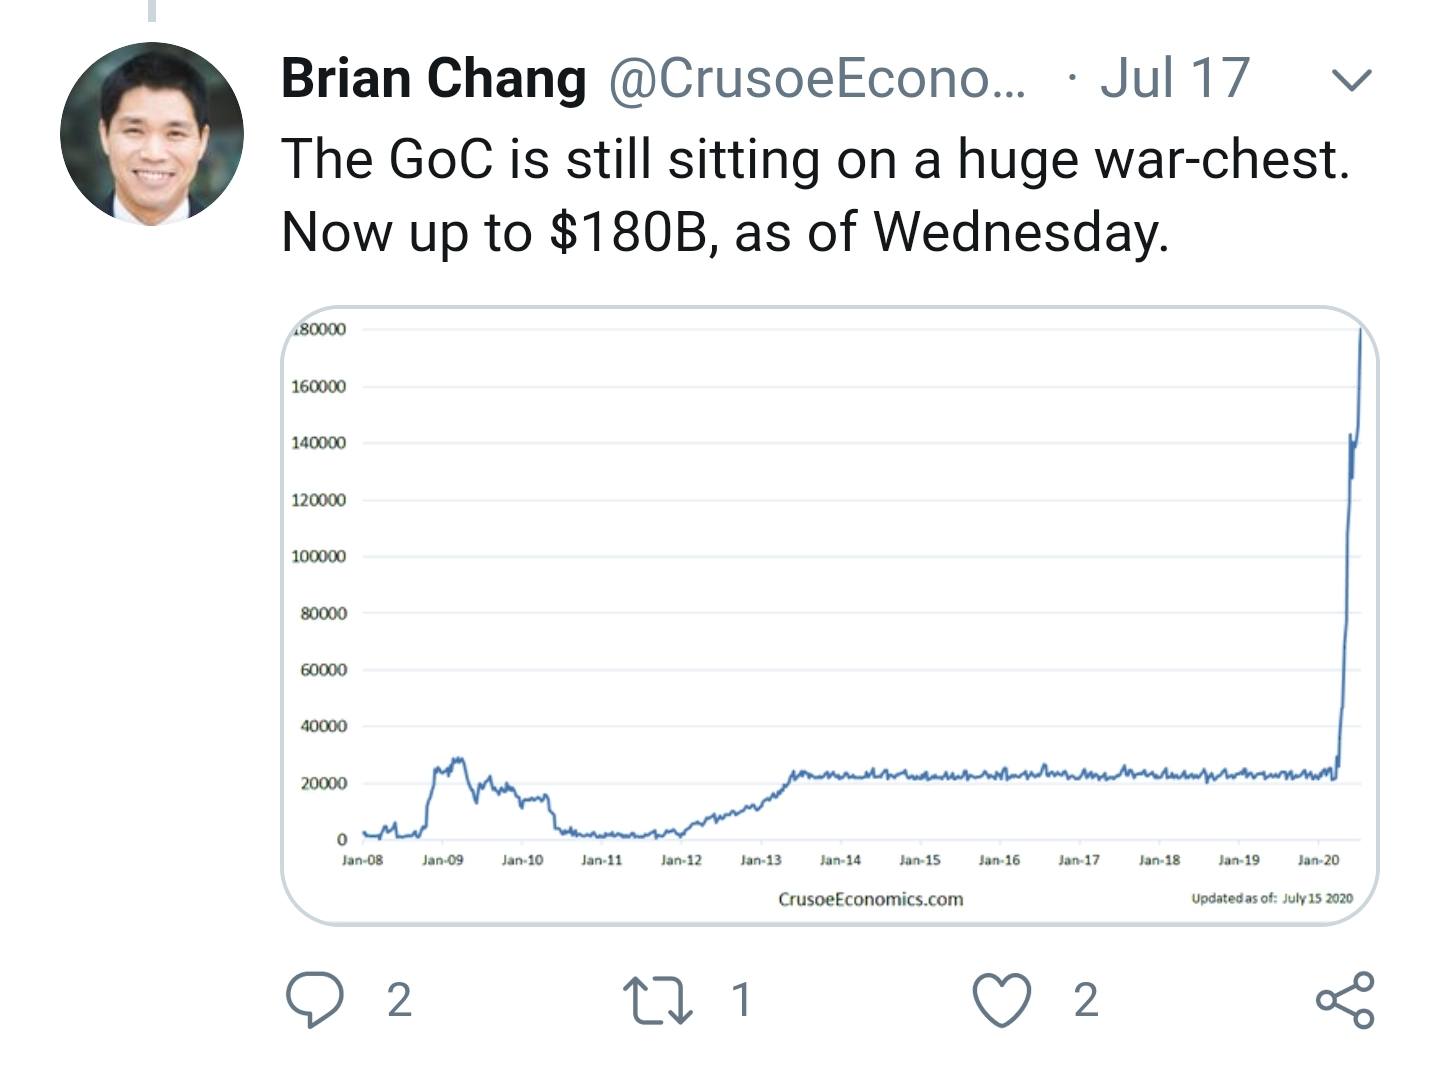Like the tweet with the heart icon
The height and width of the screenshot is (1072, 1439).
click(x=1002, y=1000)
